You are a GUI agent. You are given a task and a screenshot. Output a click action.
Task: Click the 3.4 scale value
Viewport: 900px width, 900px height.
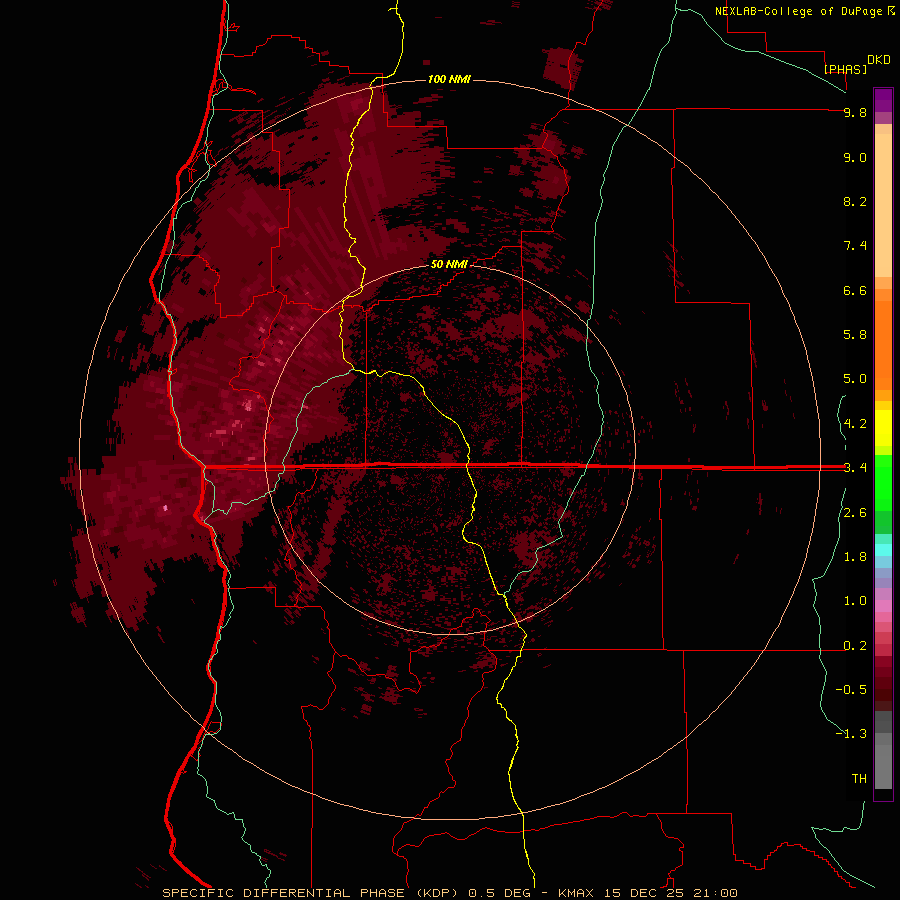(855, 468)
